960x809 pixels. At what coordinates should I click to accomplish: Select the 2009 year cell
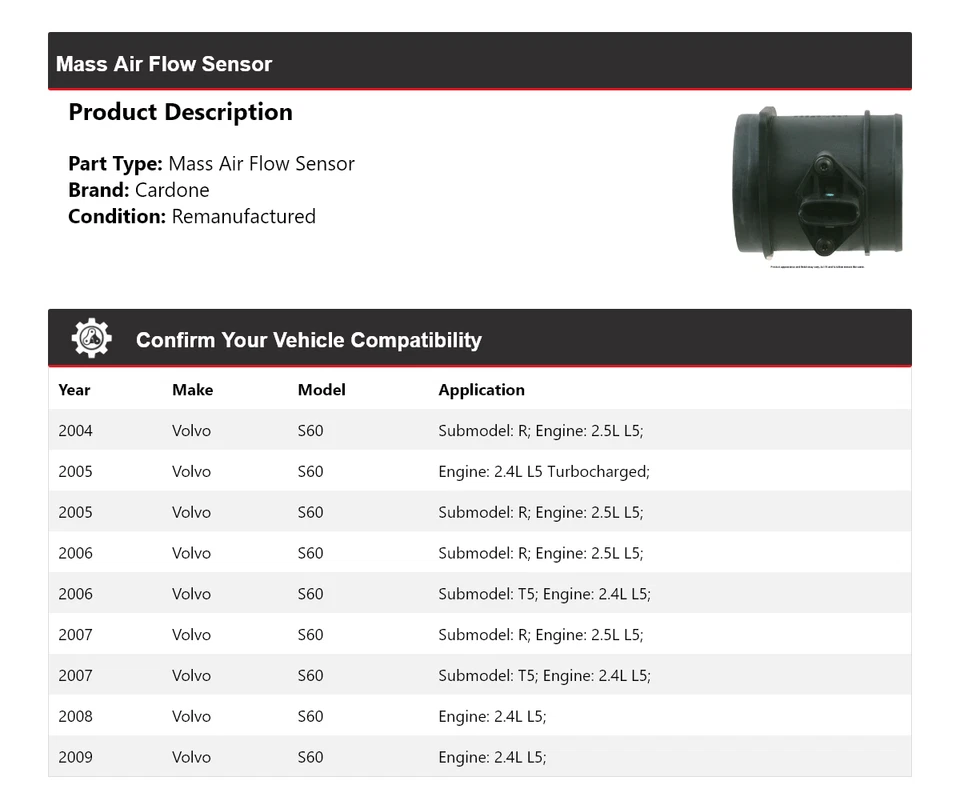coord(75,757)
